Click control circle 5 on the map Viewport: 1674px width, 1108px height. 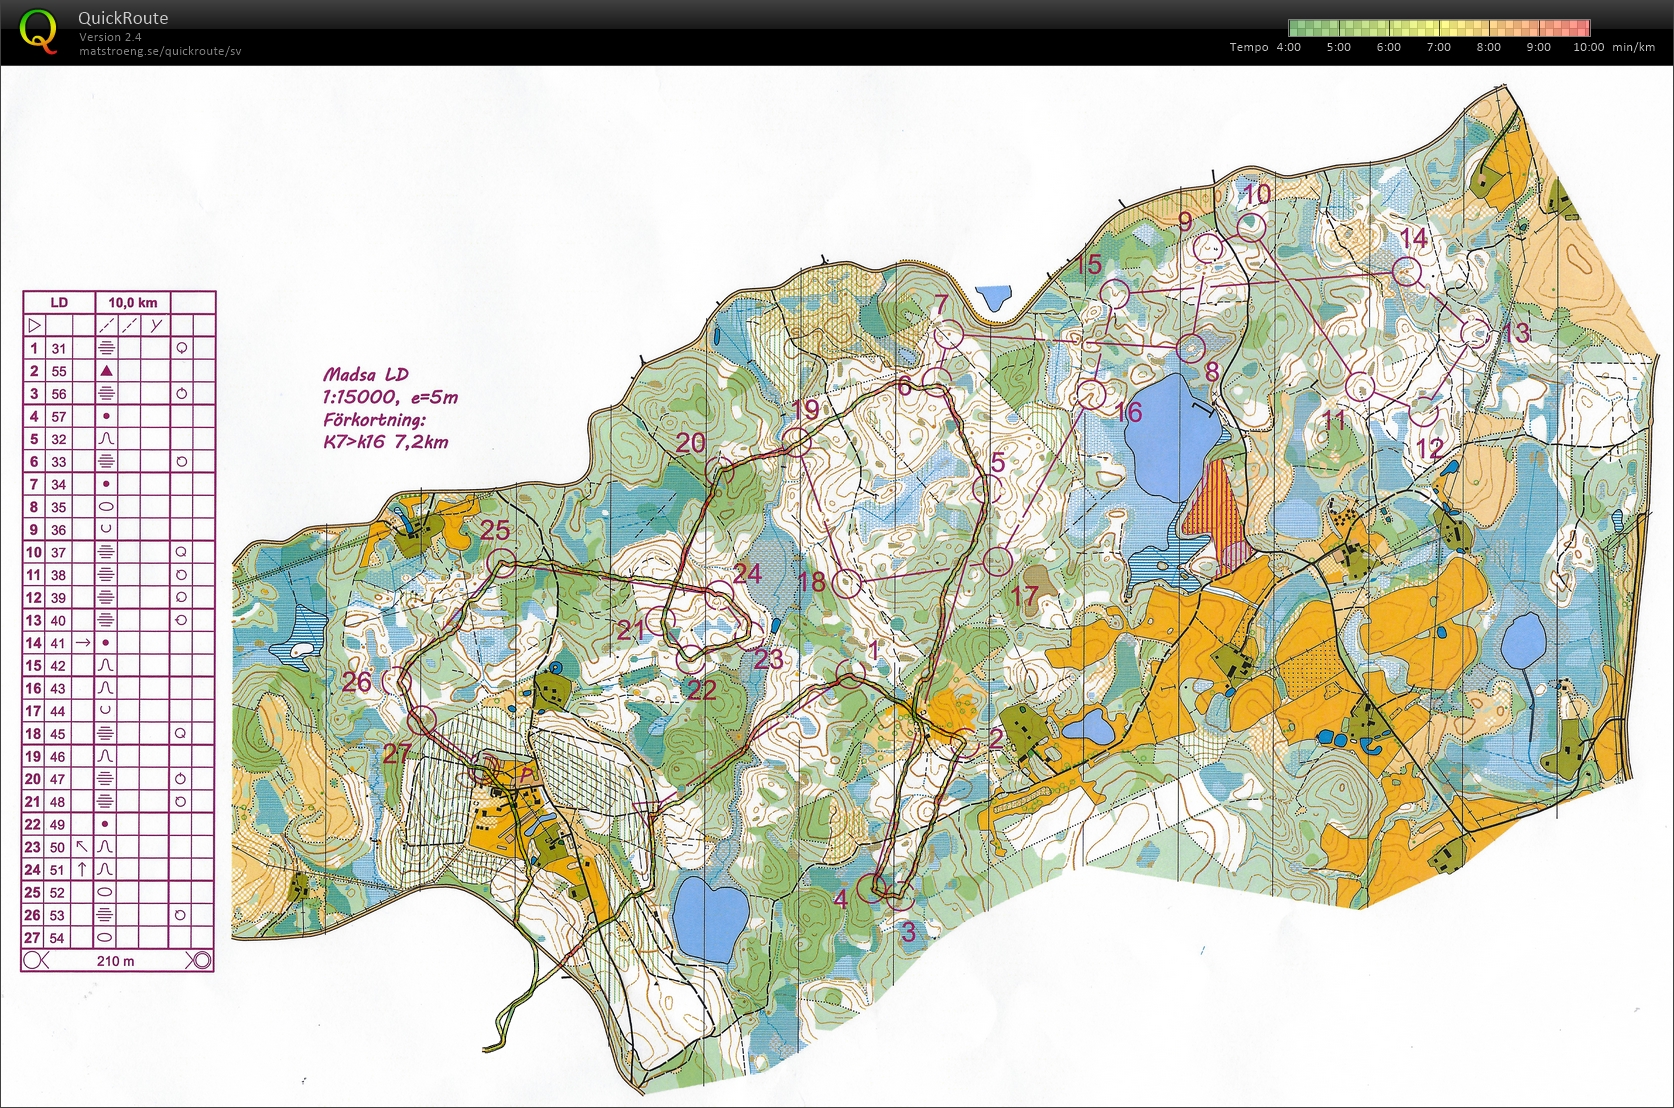[x=987, y=489]
